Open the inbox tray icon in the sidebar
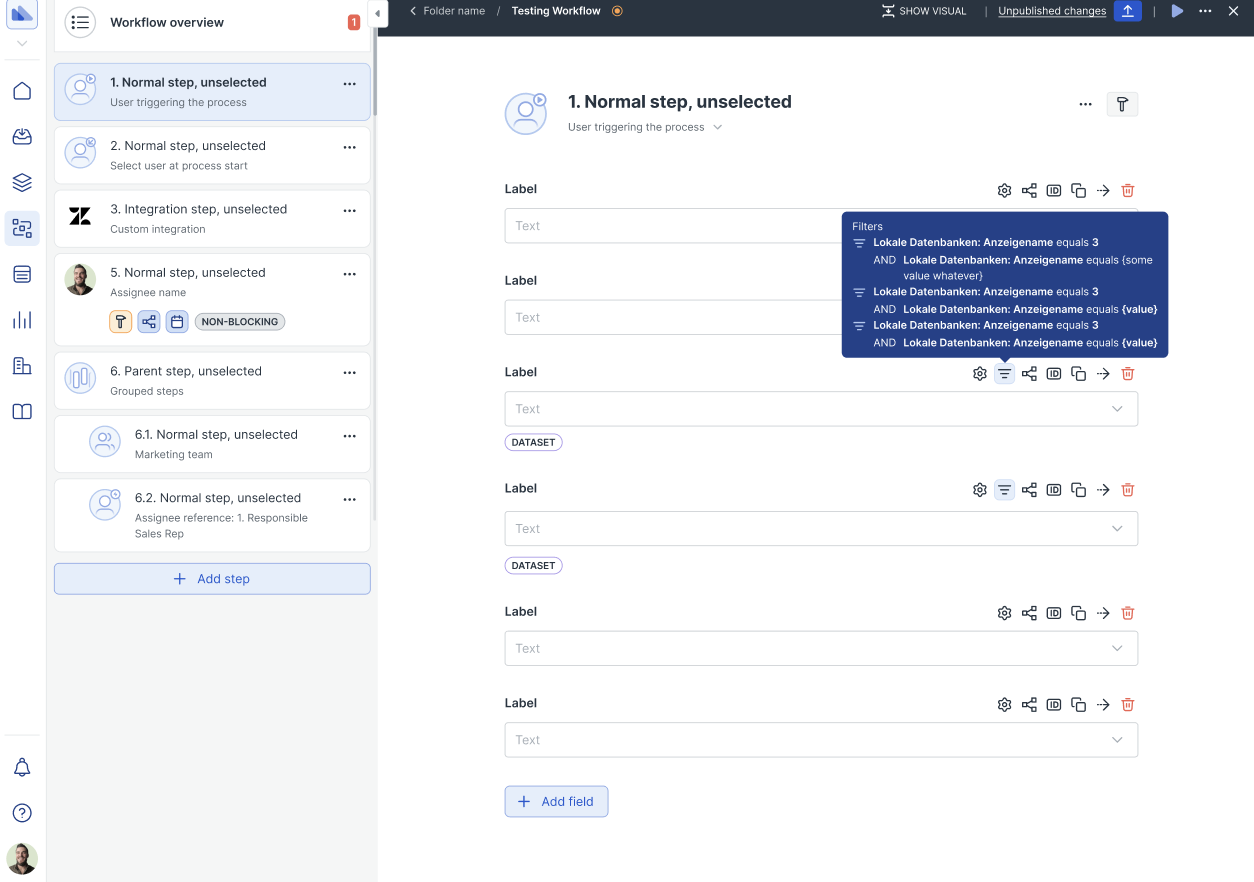 point(22,137)
